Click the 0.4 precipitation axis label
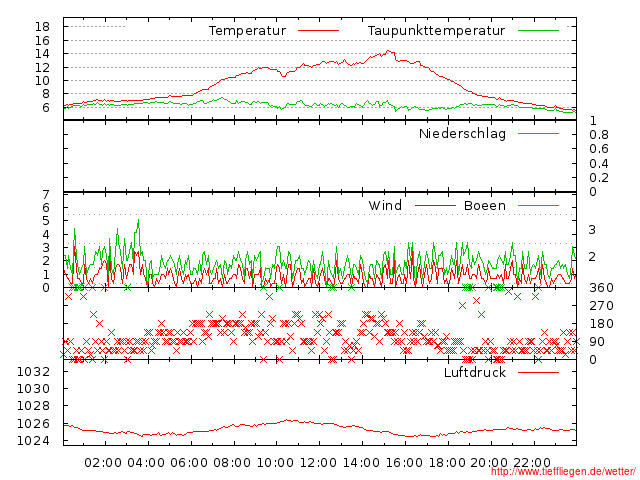 tap(599, 164)
